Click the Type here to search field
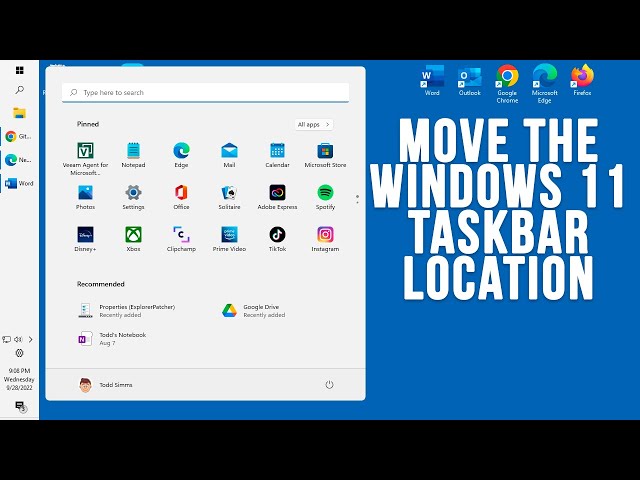Viewport: 640px width, 480px height. [205, 93]
